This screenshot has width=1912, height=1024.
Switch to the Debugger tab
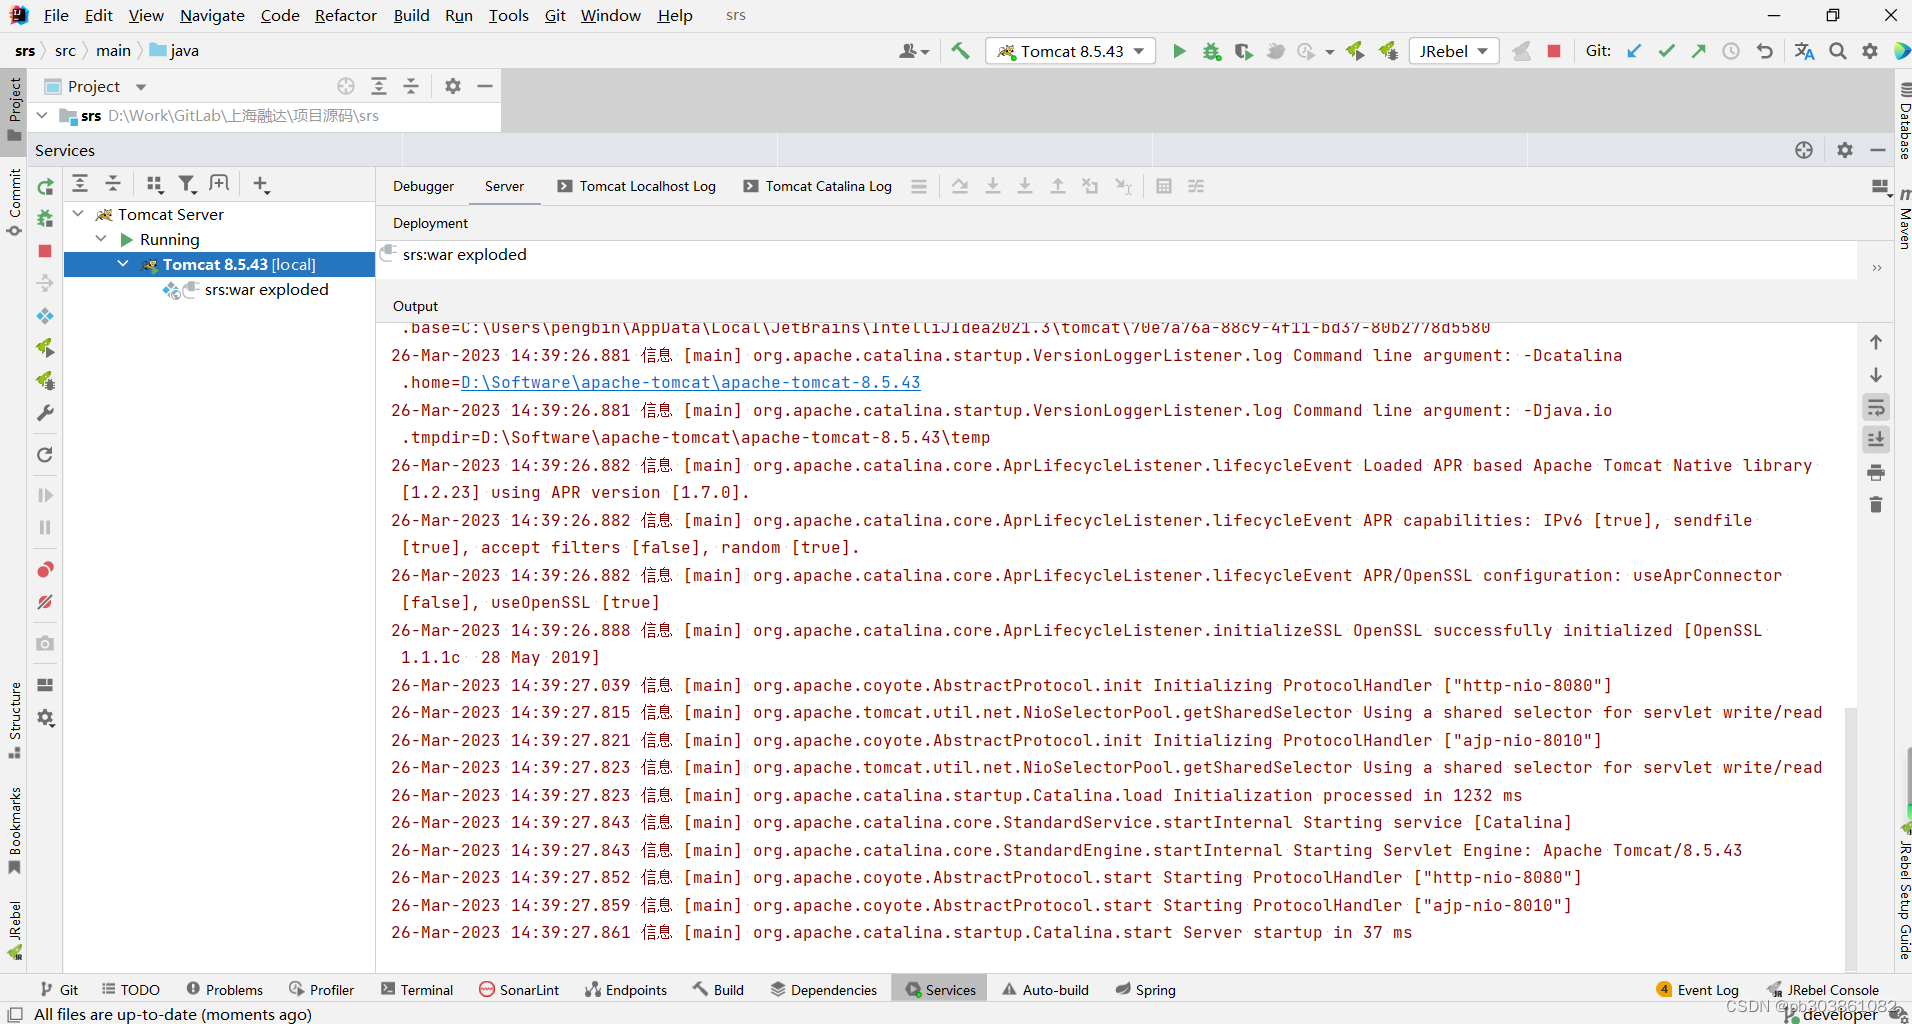coord(423,186)
